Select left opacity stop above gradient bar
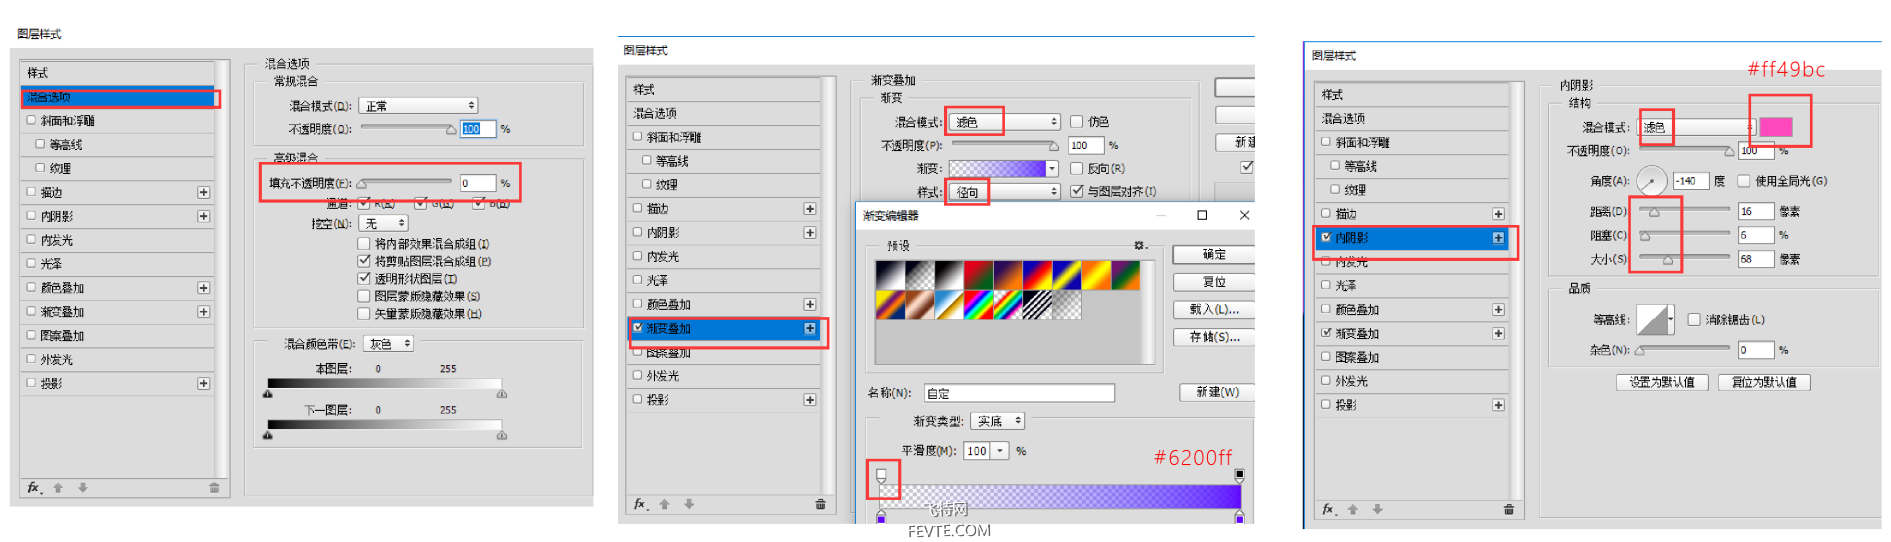 coord(881,475)
